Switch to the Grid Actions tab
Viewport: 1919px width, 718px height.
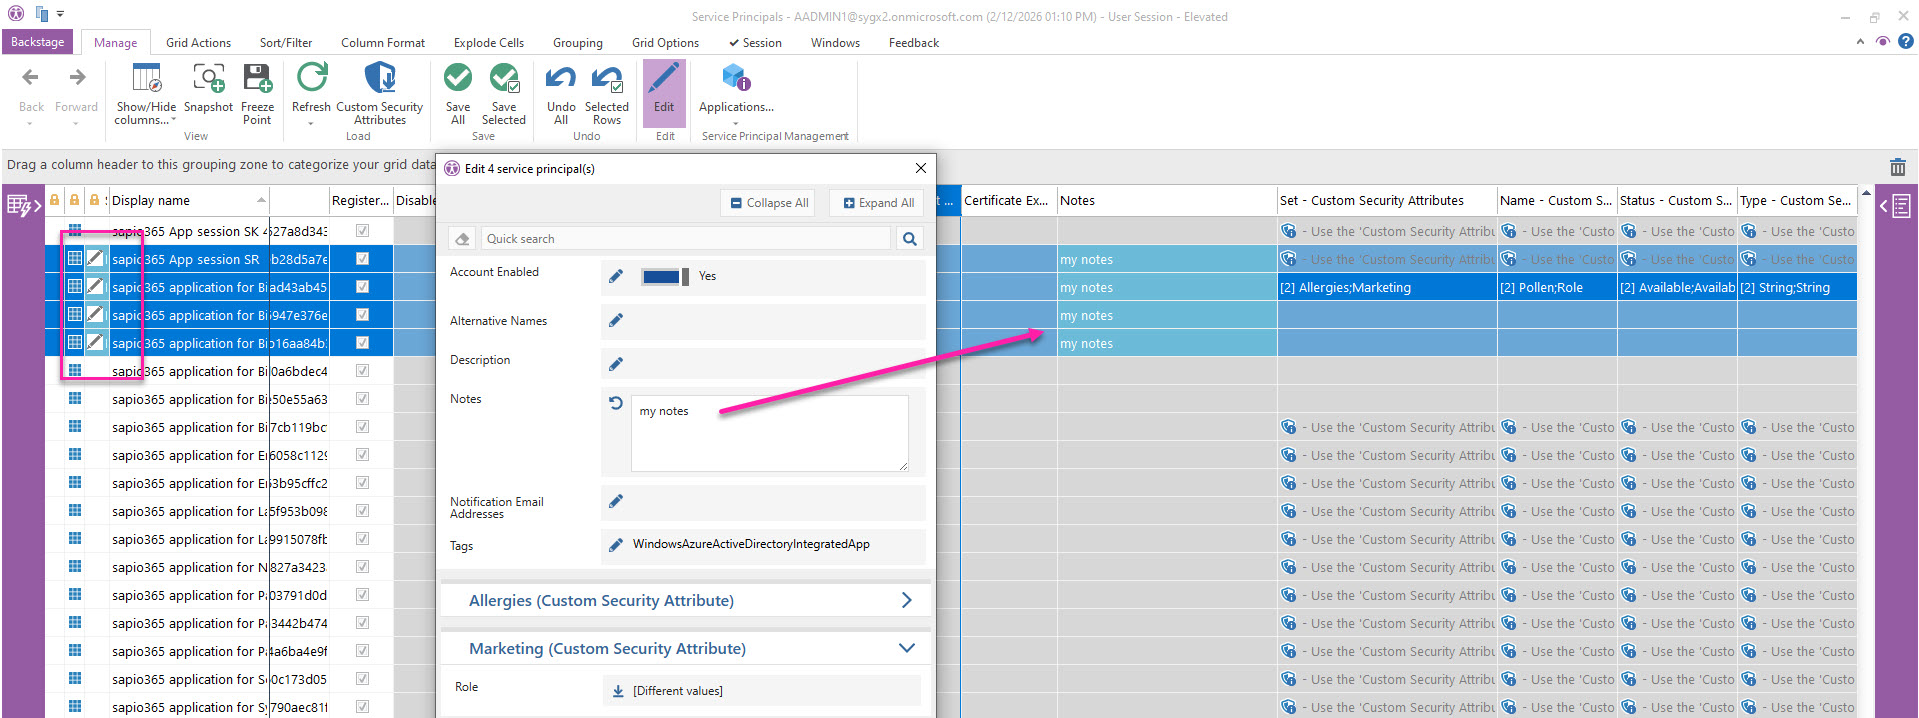[198, 43]
